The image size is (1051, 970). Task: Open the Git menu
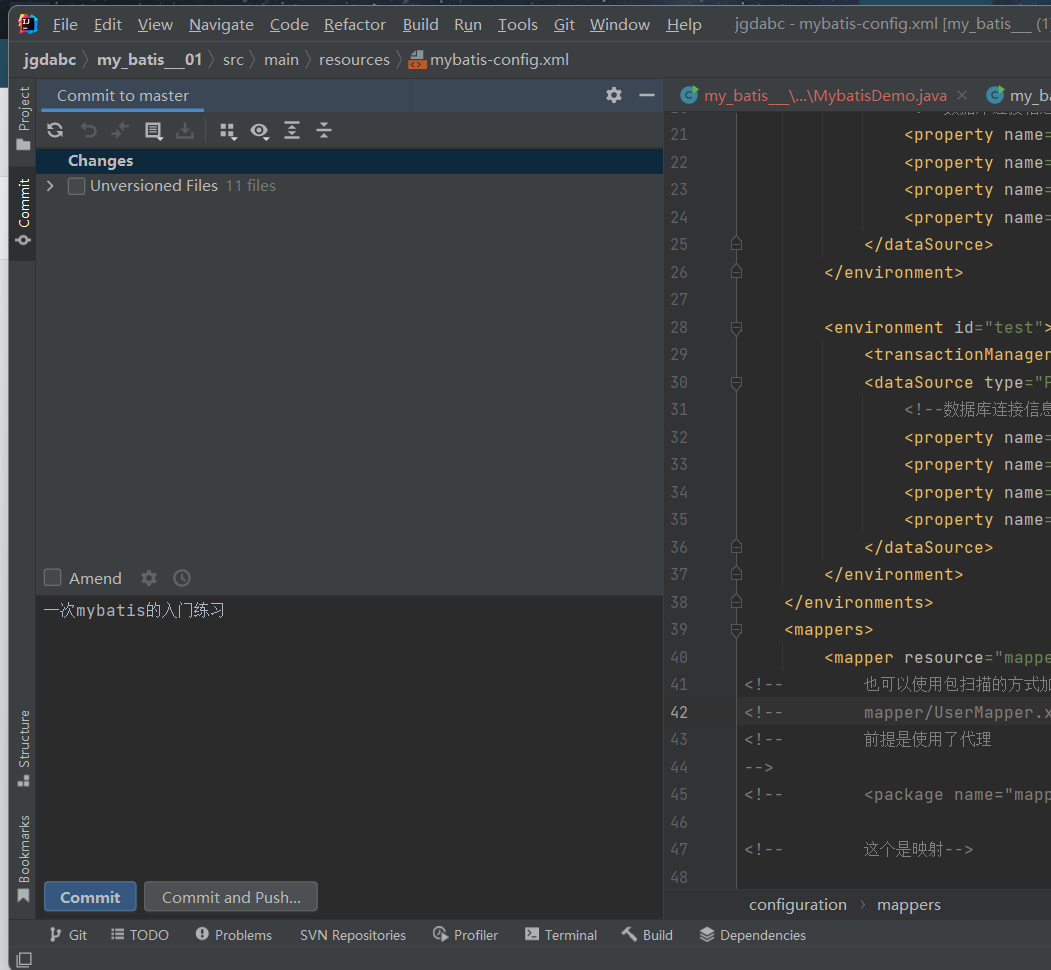click(x=564, y=25)
